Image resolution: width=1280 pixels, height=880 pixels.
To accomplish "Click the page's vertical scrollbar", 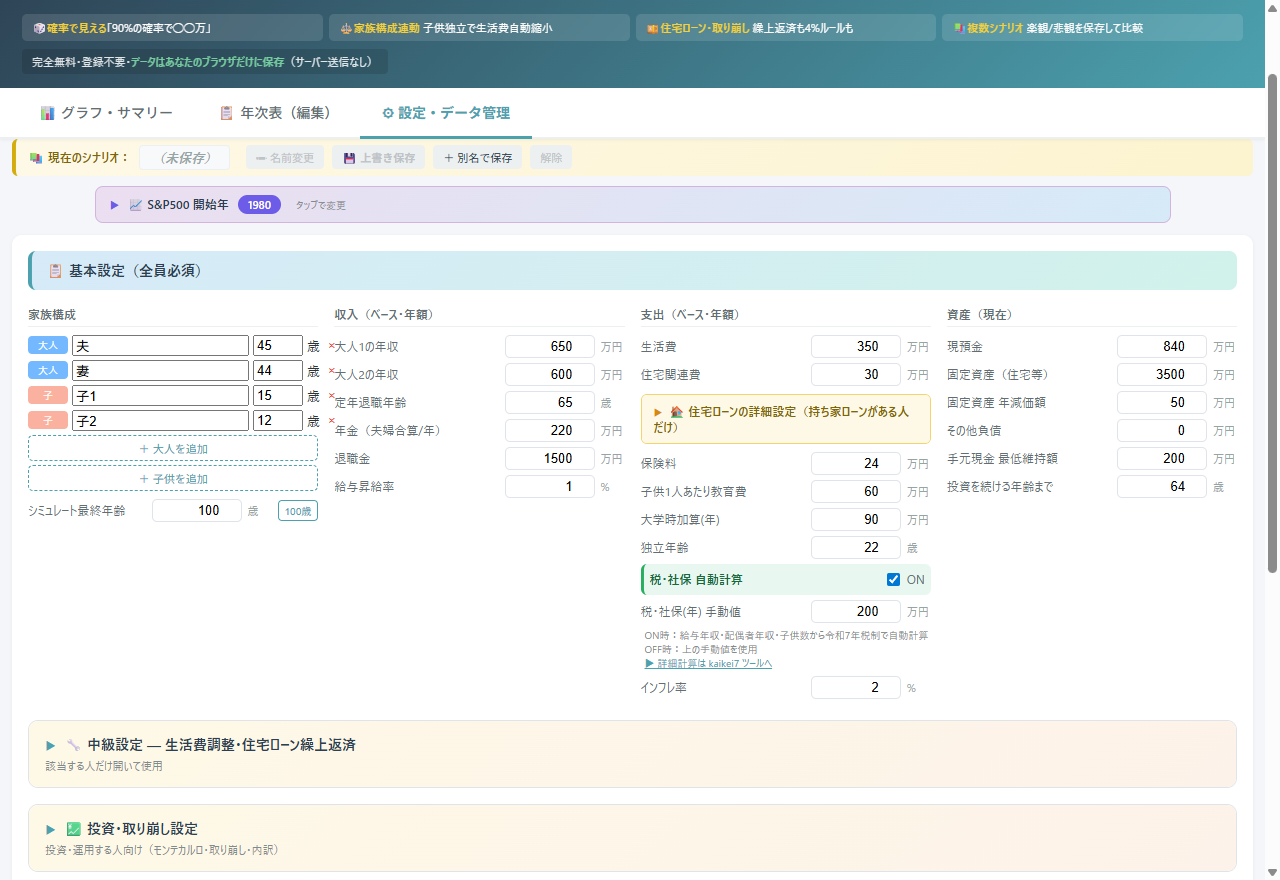I will coord(1272,323).
